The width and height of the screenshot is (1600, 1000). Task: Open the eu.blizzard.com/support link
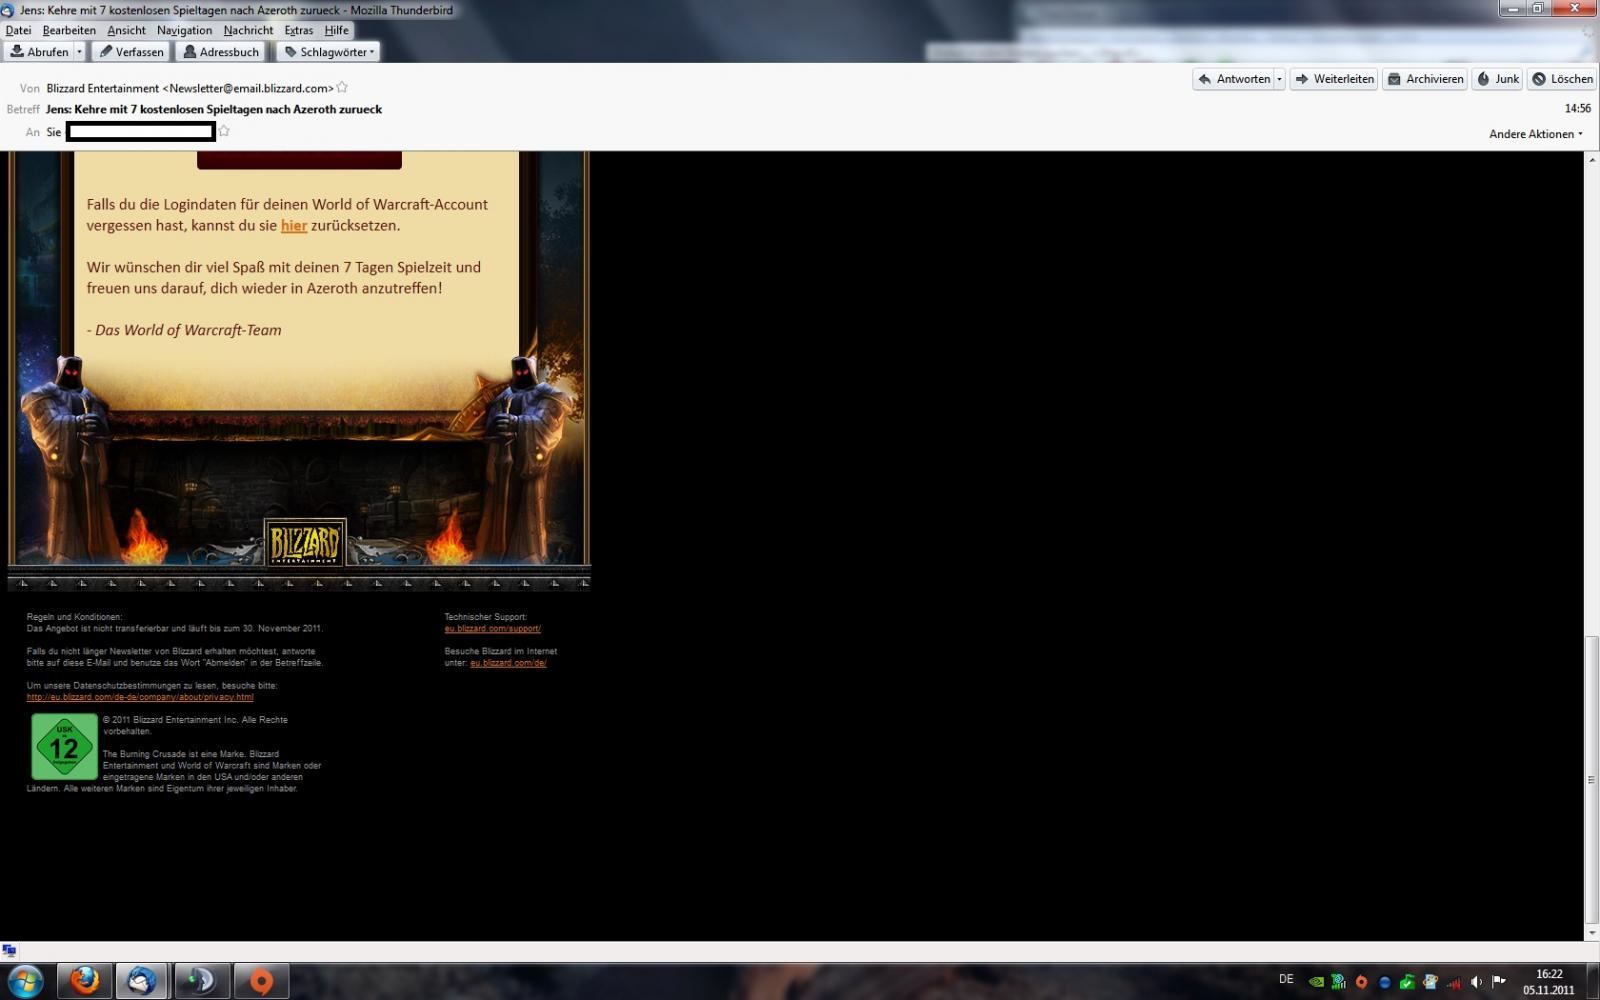tap(493, 629)
